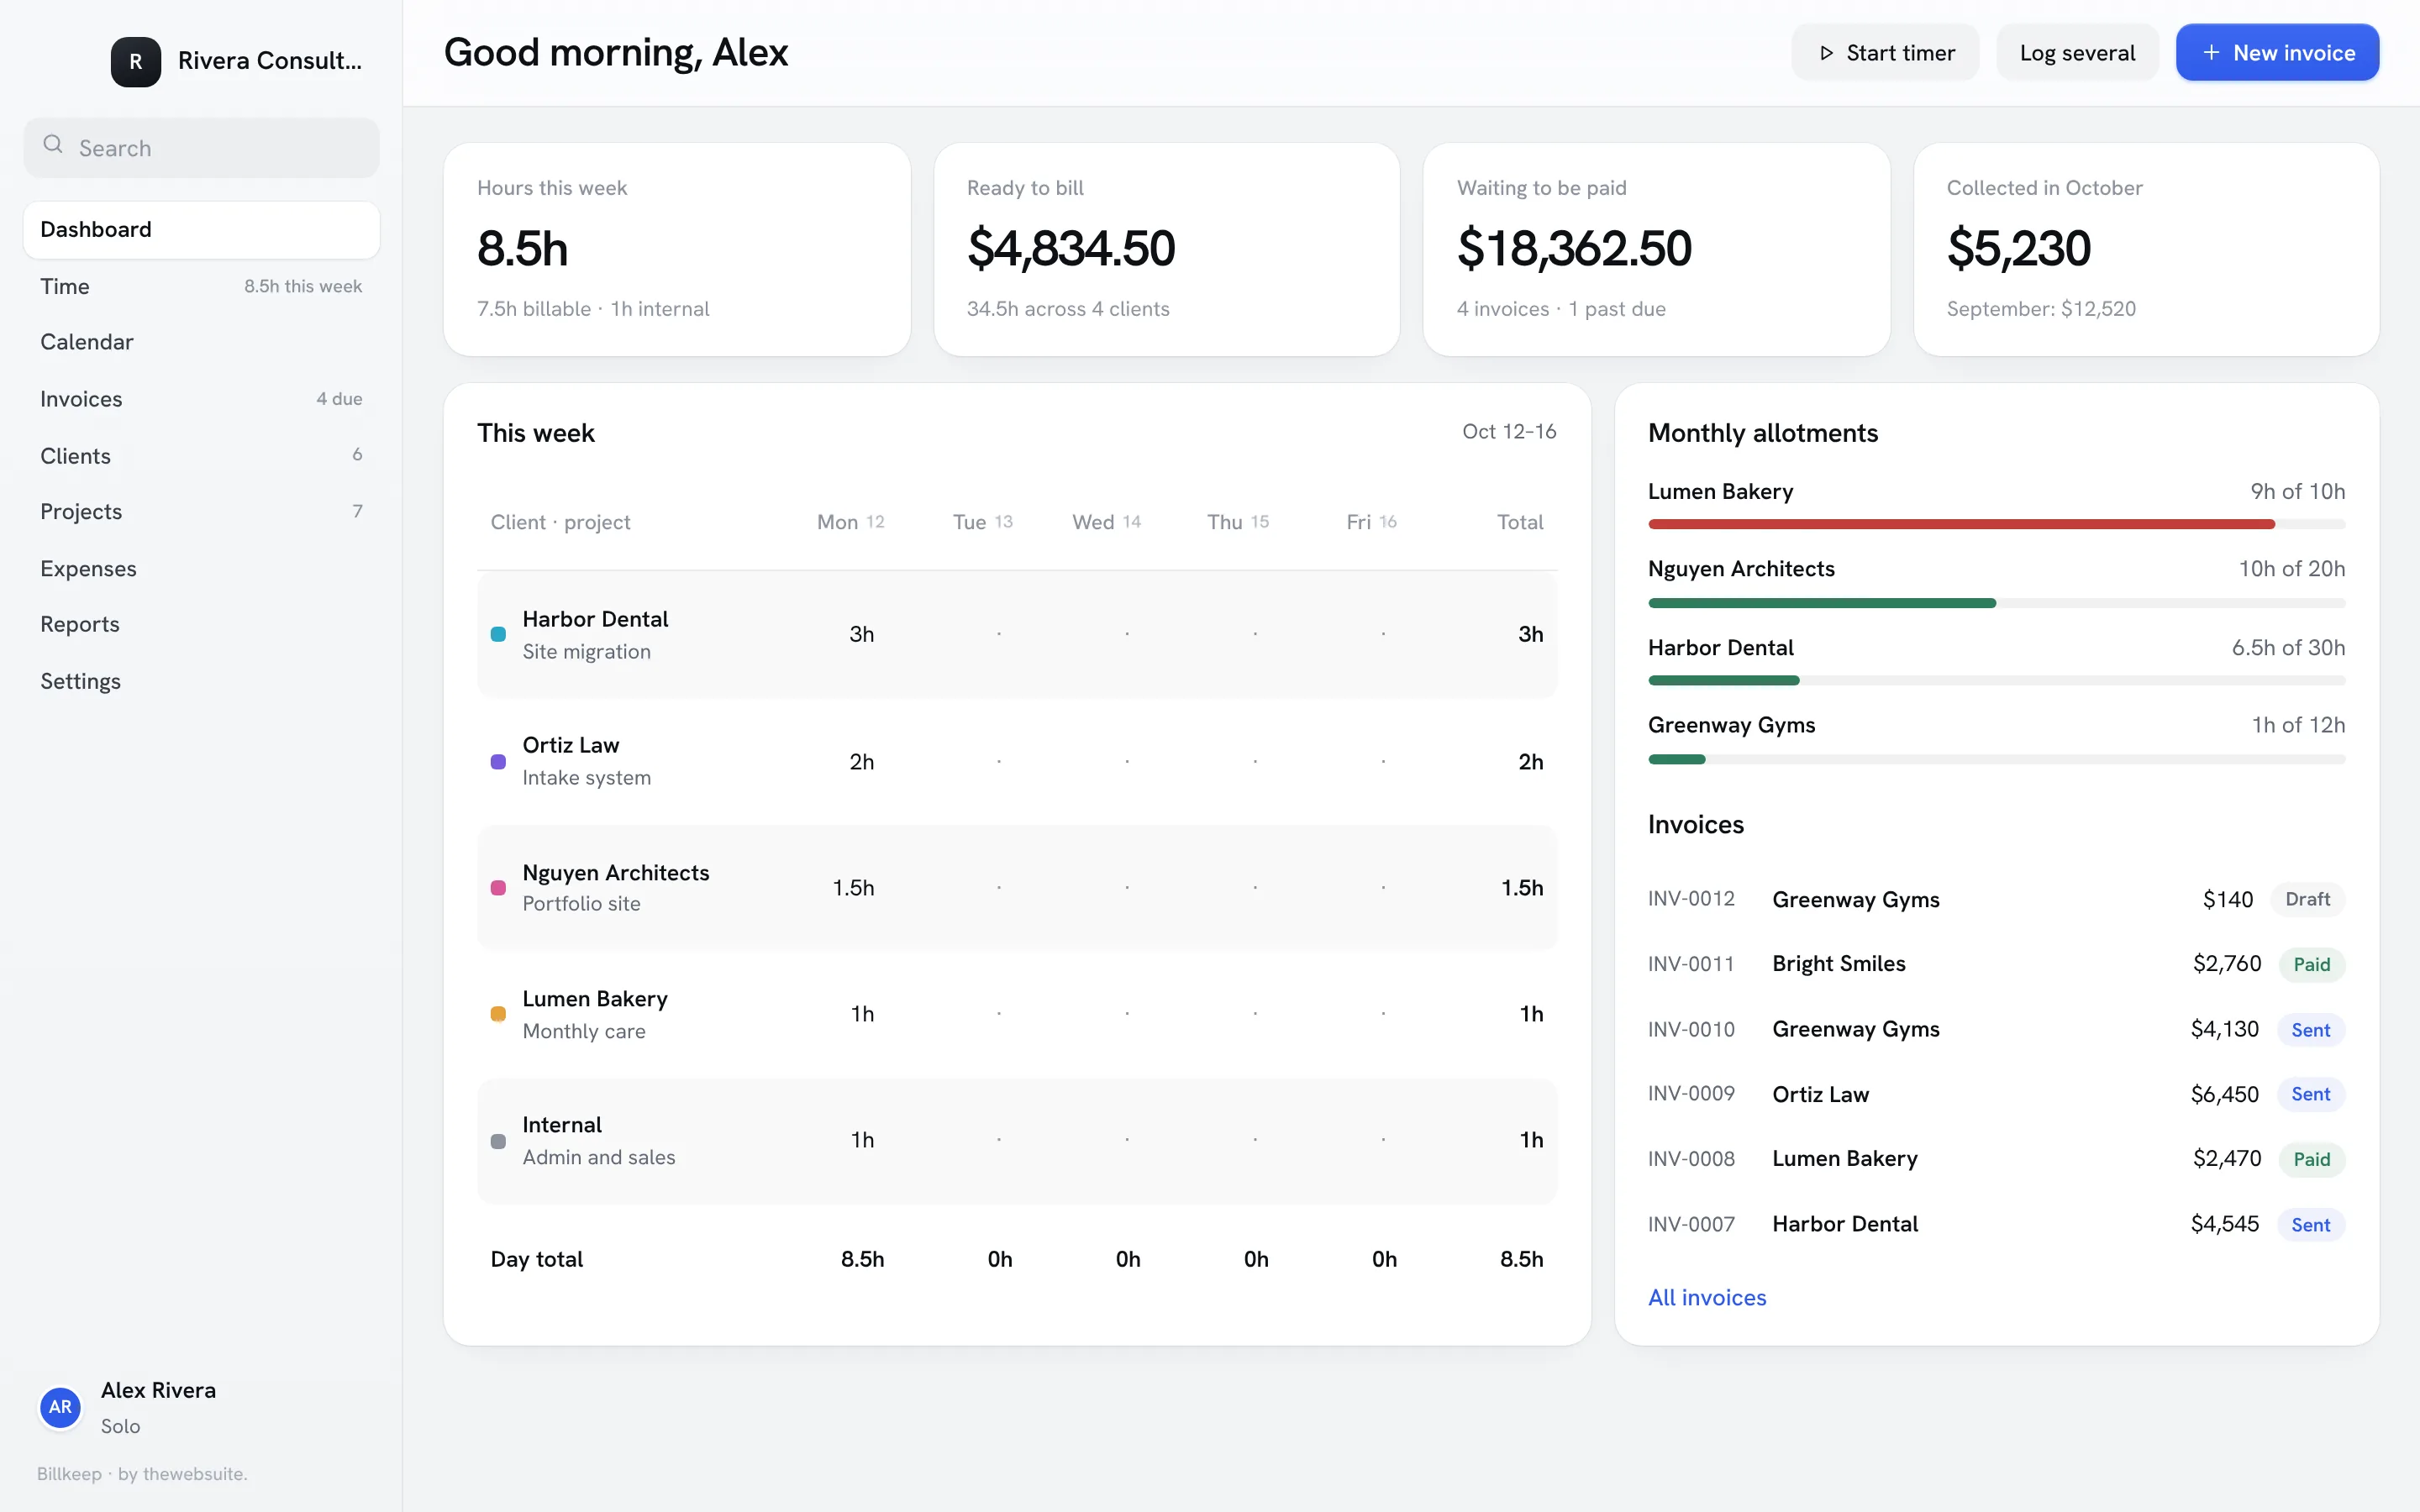2420x1512 pixels.
Task: Go to Expenses
Action: 201,568
